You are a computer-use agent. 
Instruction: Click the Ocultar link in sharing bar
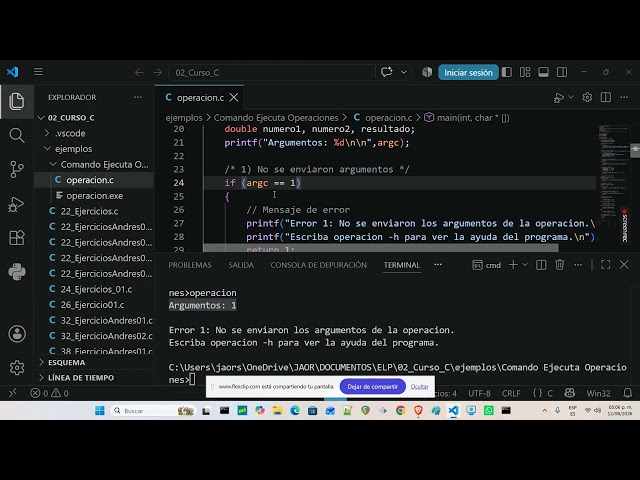[420, 387]
